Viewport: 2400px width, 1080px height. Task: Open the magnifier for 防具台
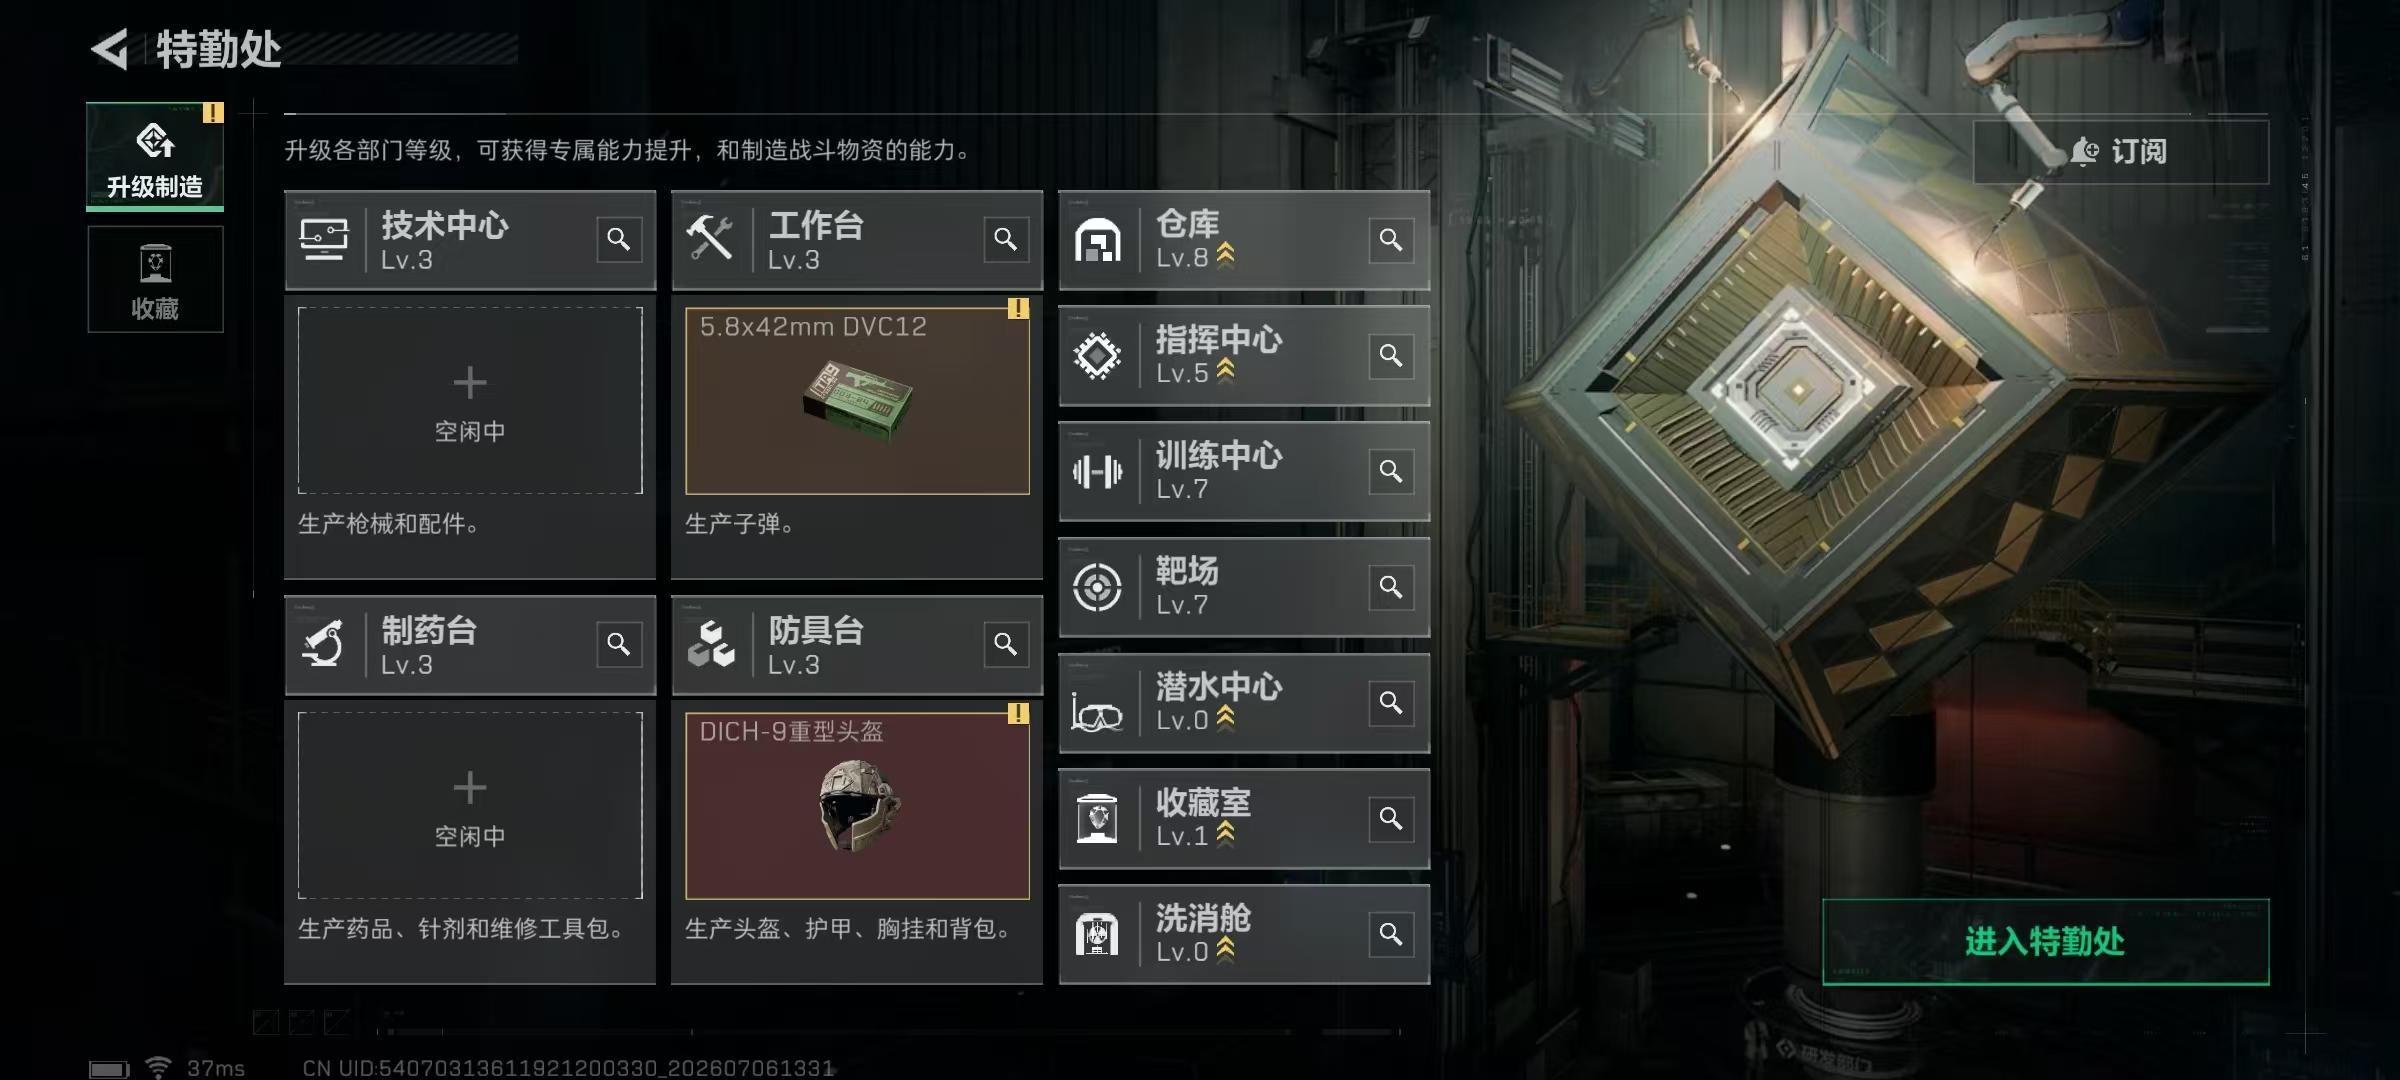click(x=1006, y=645)
